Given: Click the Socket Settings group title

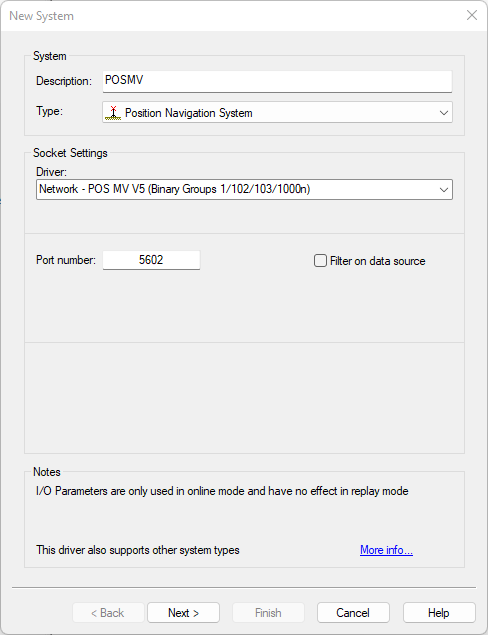Looking at the screenshot, I should pyautogui.click(x=70, y=153).
